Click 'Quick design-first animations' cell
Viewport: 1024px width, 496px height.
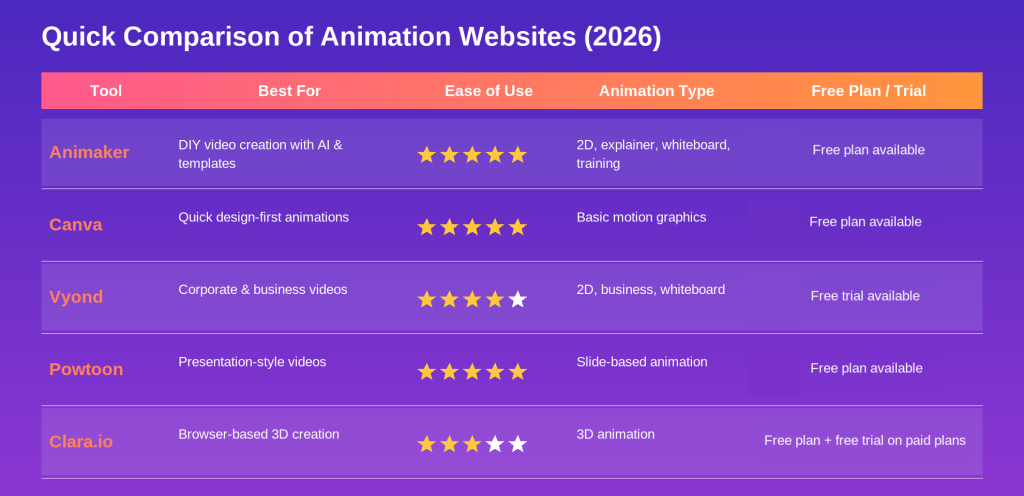(x=264, y=217)
